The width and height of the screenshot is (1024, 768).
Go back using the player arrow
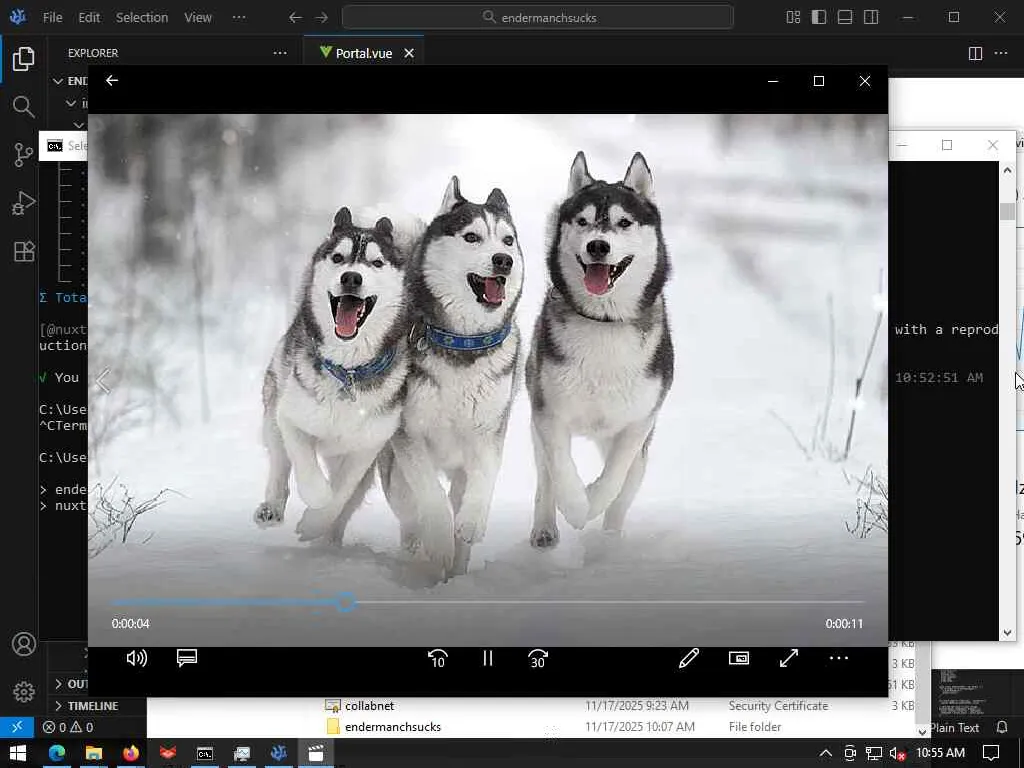point(112,81)
